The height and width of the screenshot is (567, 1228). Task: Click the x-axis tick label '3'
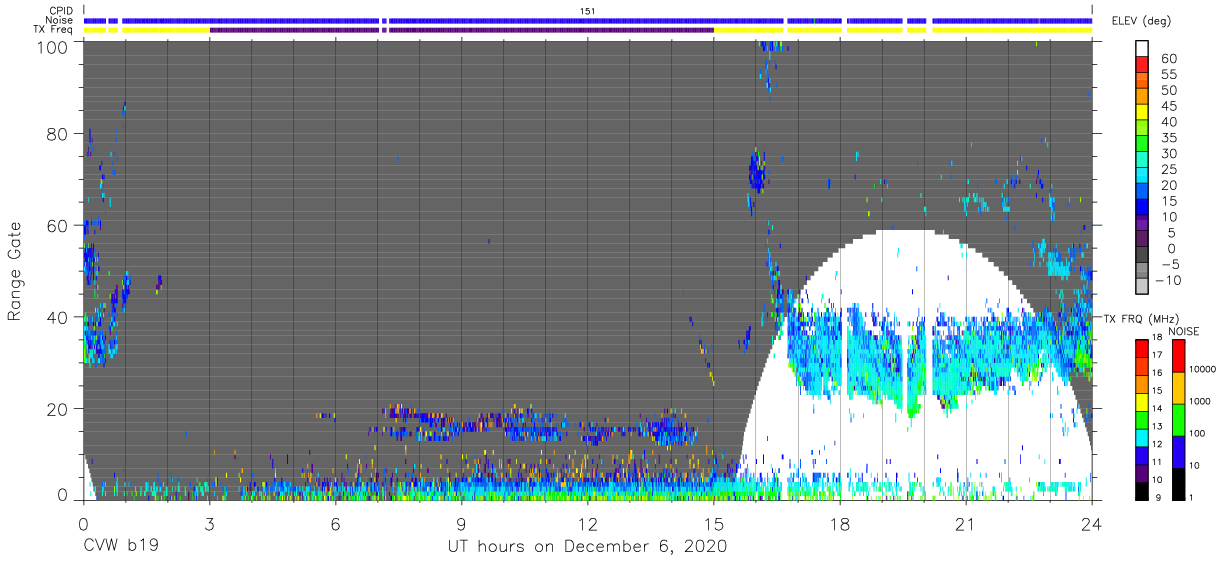(209, 524)
